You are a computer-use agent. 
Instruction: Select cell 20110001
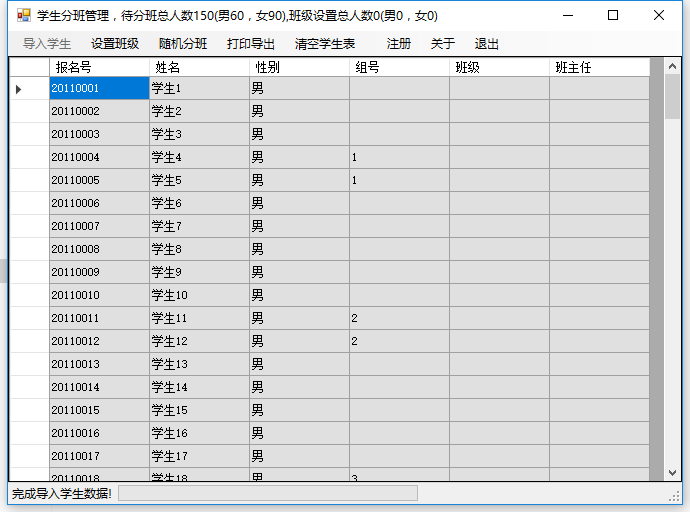[x=99, y=88]
